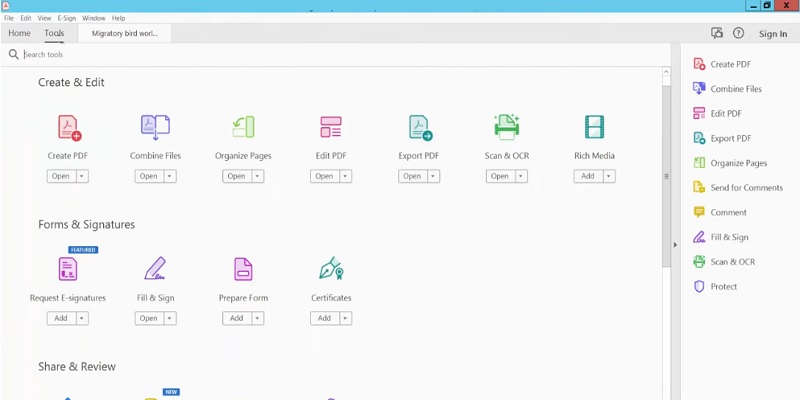Open the File menu
The height and width of the screenshot is (400, 800).
pos(9,18)
